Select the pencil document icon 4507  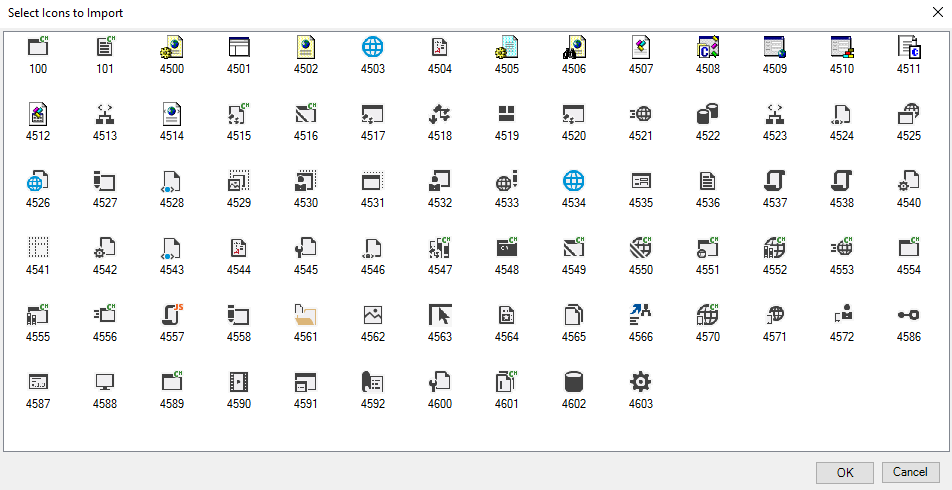point(641,47)
